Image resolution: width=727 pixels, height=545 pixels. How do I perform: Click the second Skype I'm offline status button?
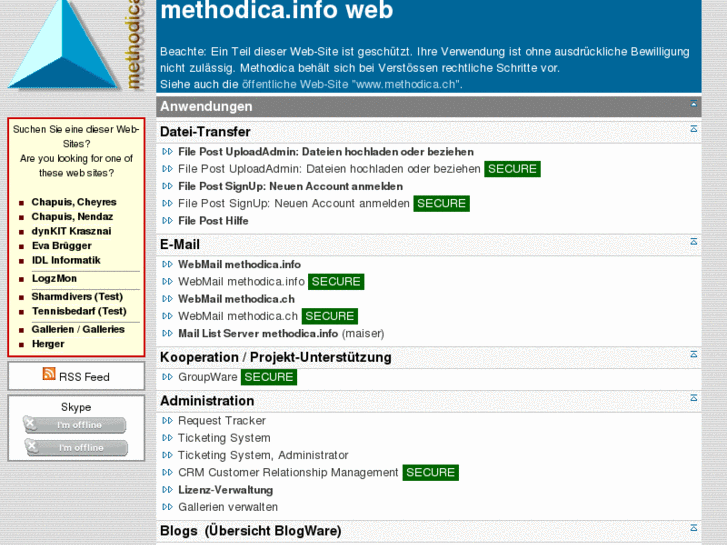76,447
